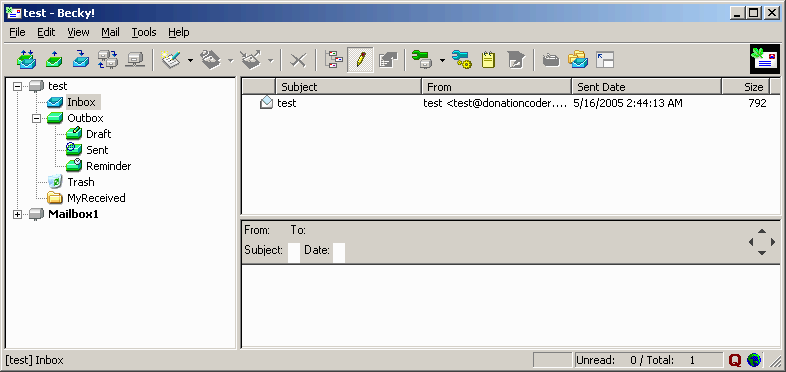The image size is (786, 372).
Task: Toggle thread view tree icon
Action: (334, 60)
